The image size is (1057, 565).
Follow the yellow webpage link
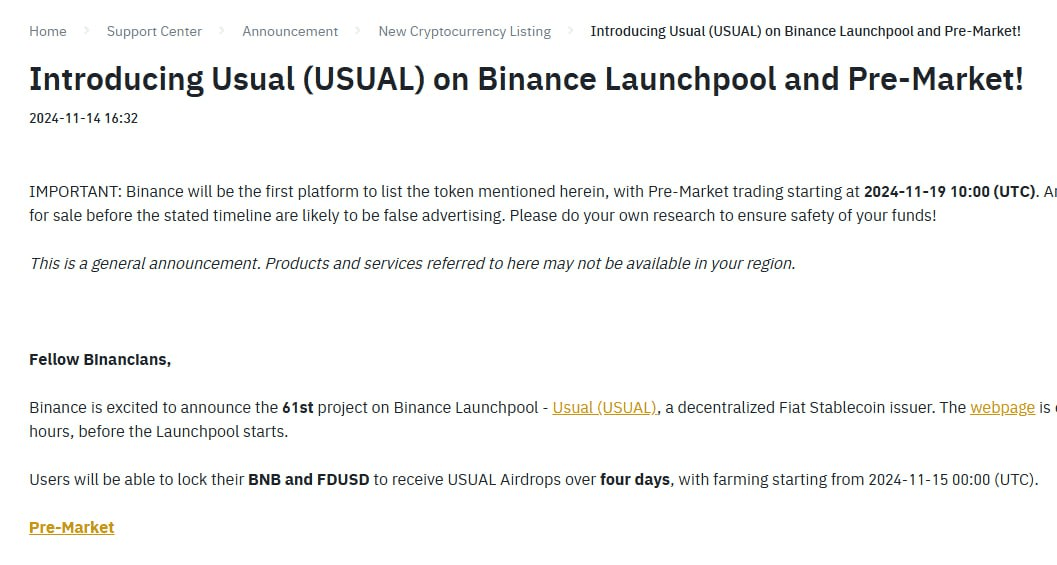1002,408
